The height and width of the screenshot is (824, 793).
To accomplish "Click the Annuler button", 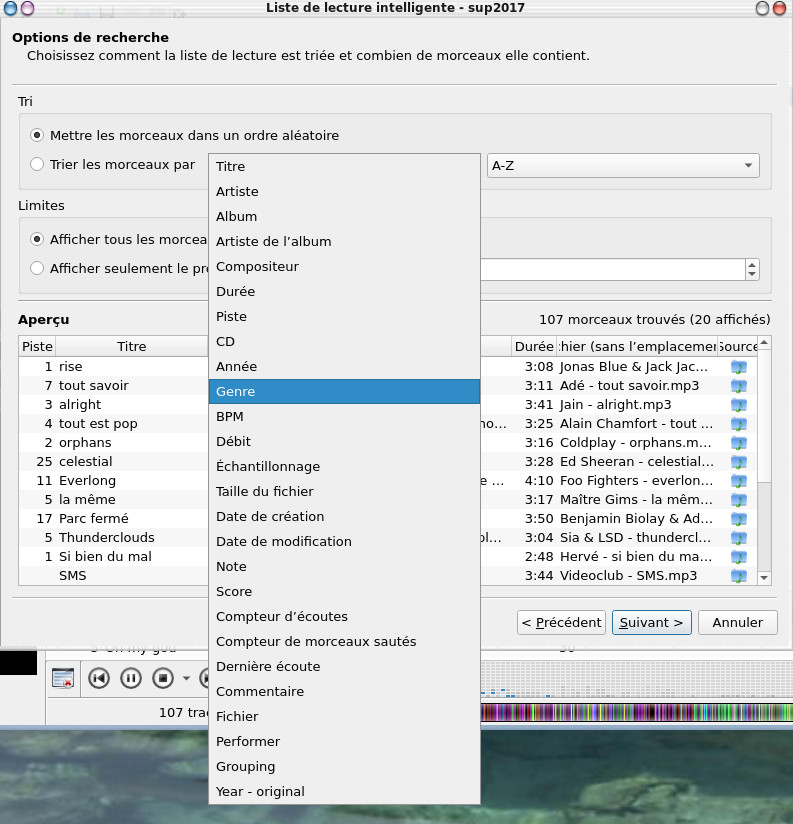I will 737,622.
